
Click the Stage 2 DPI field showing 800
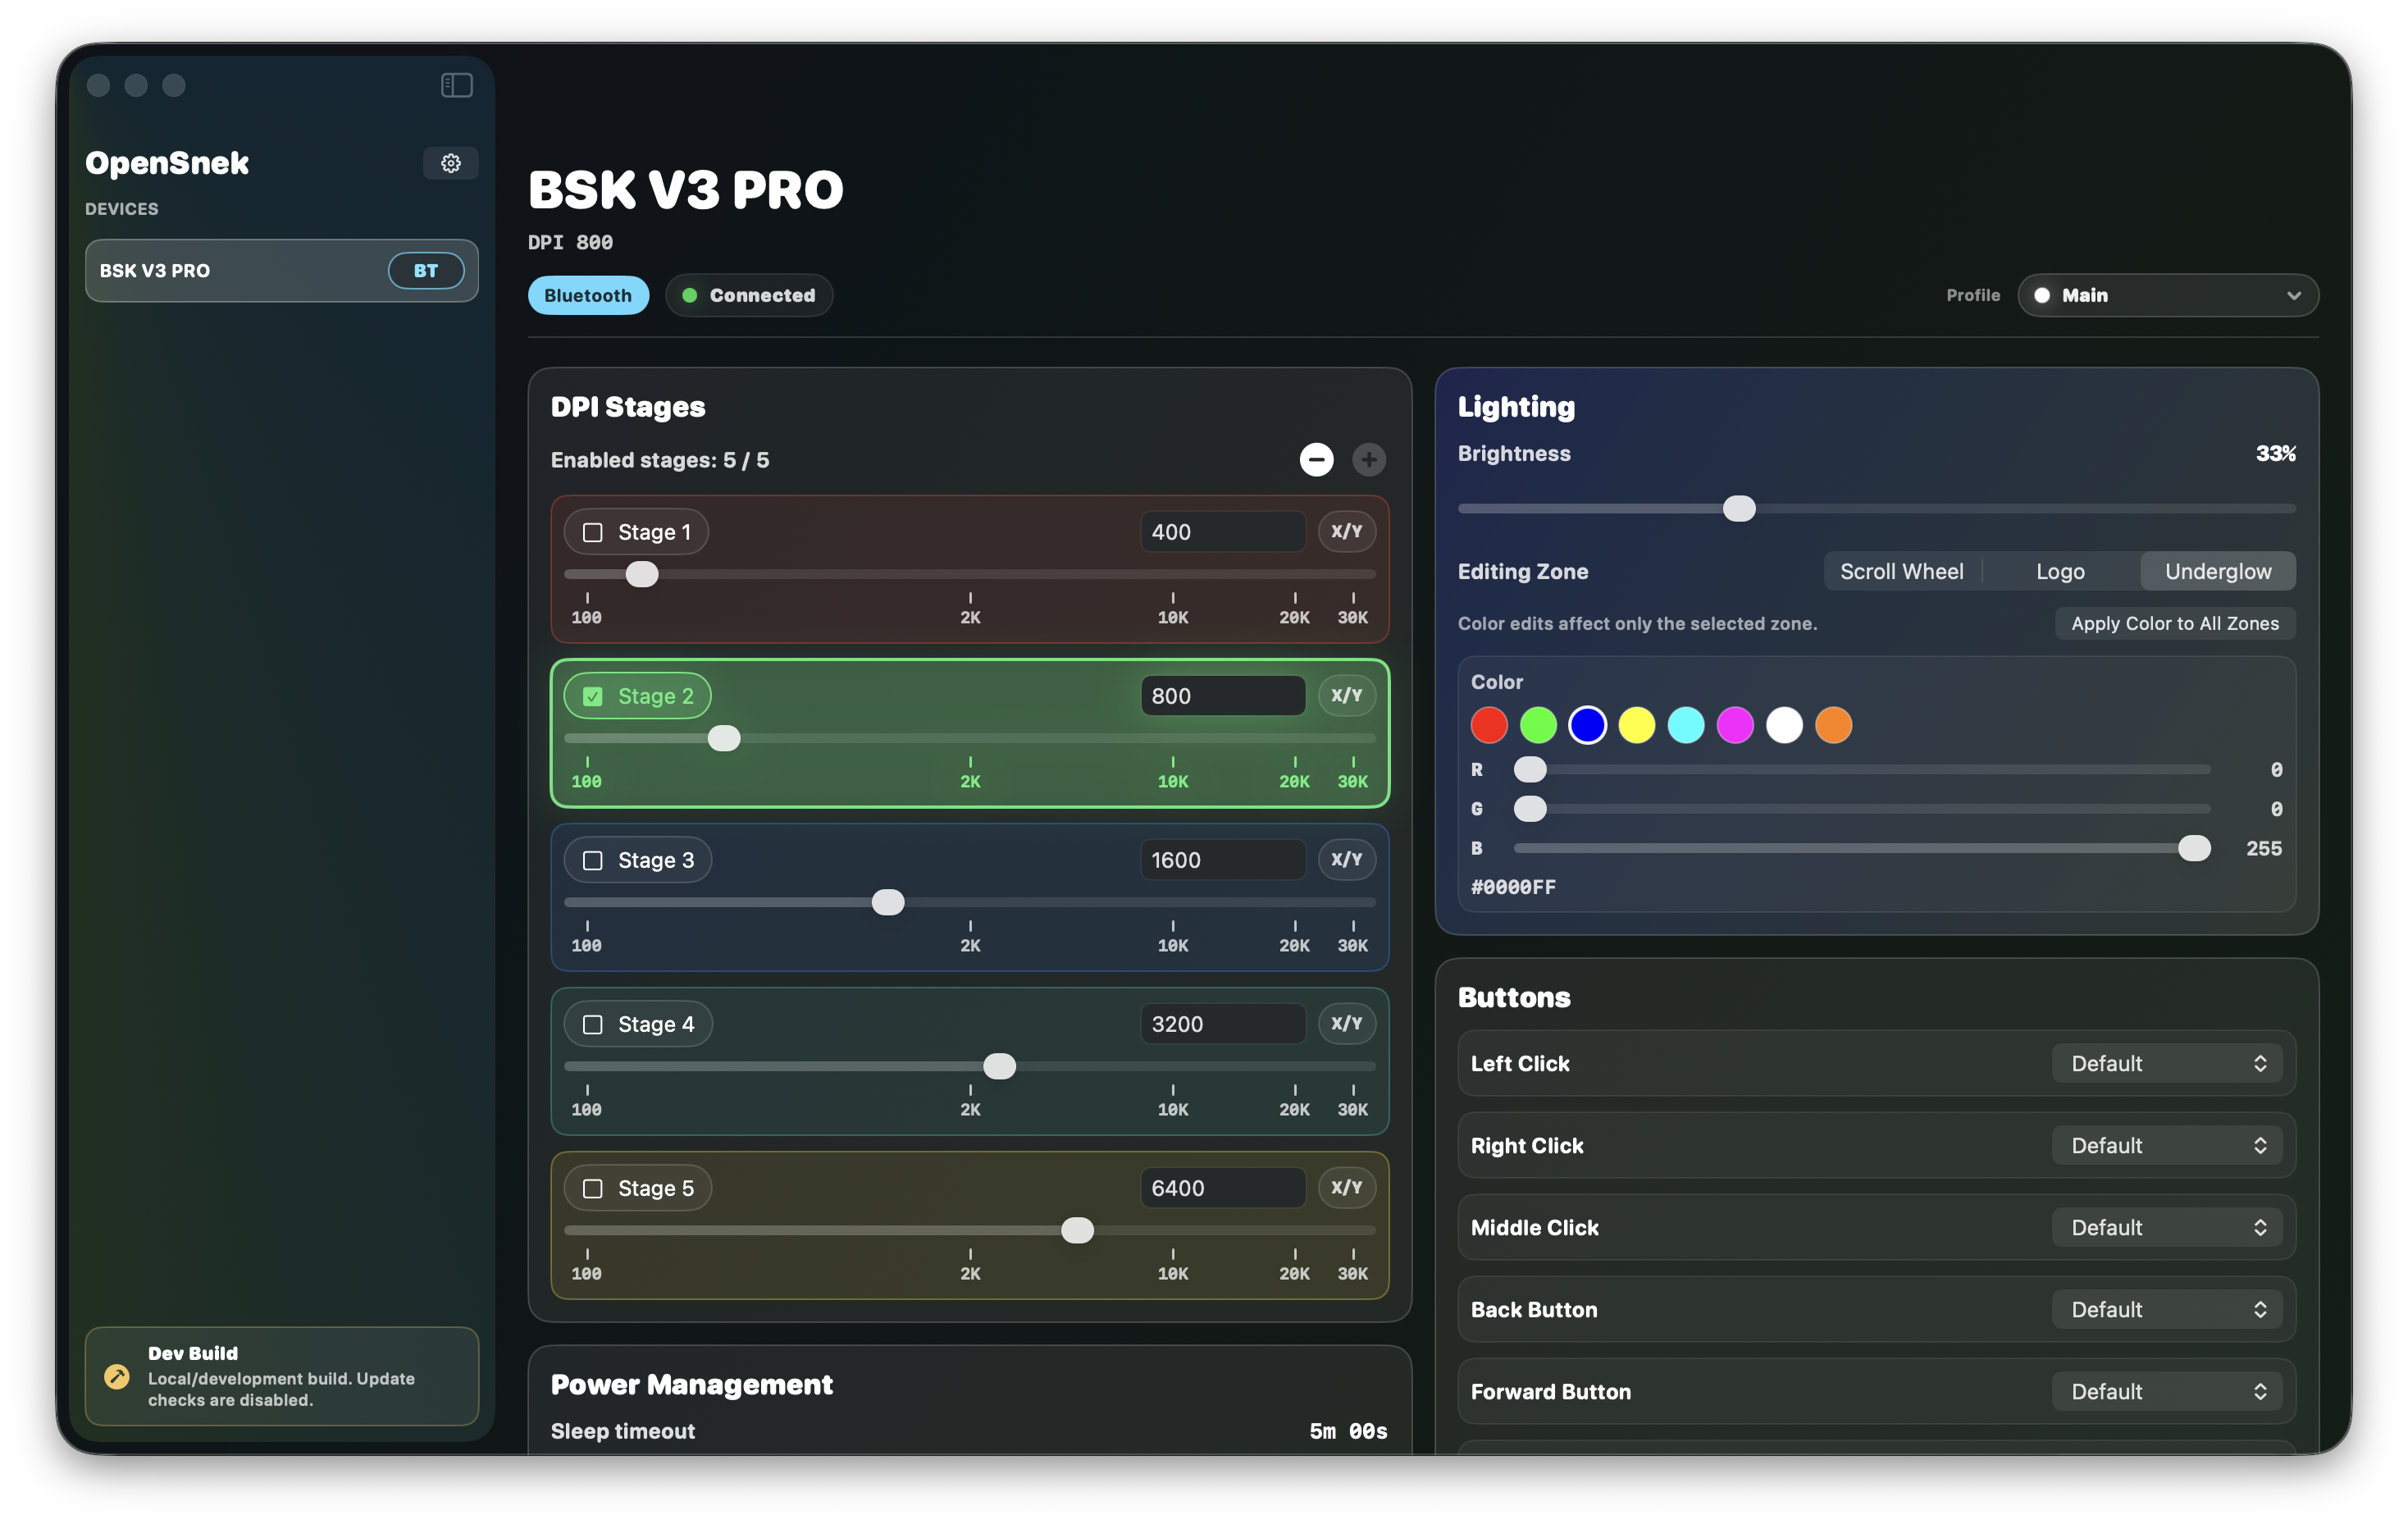[x=1222, y=696]
